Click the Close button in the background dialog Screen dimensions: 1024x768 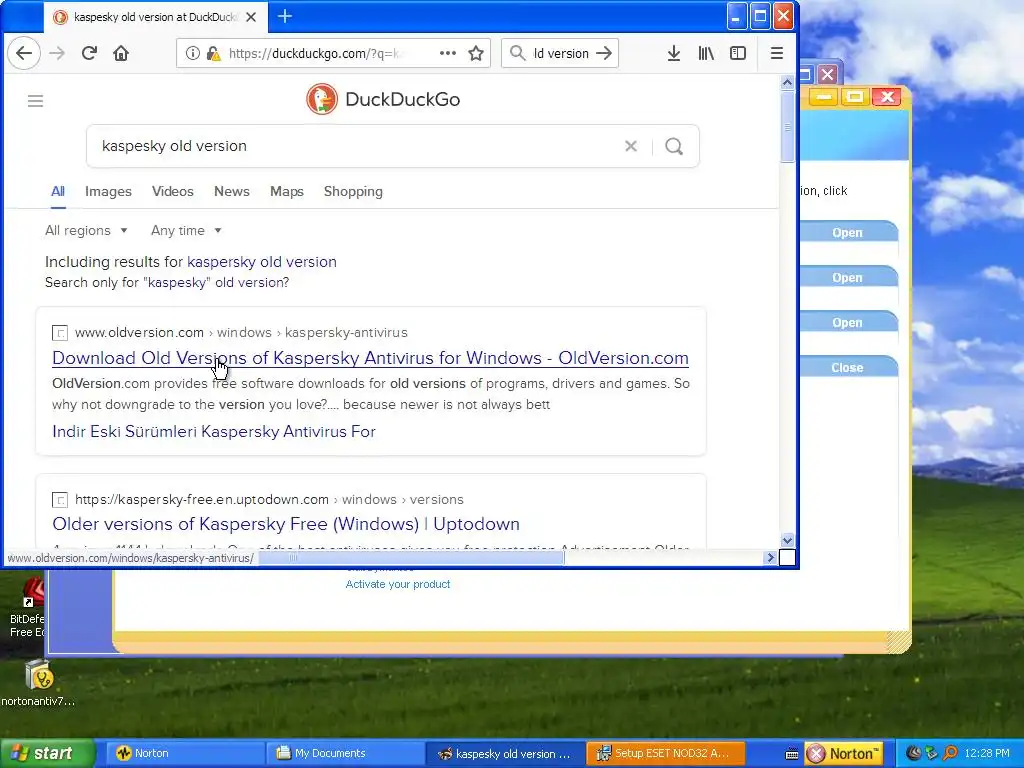(847, 368)
